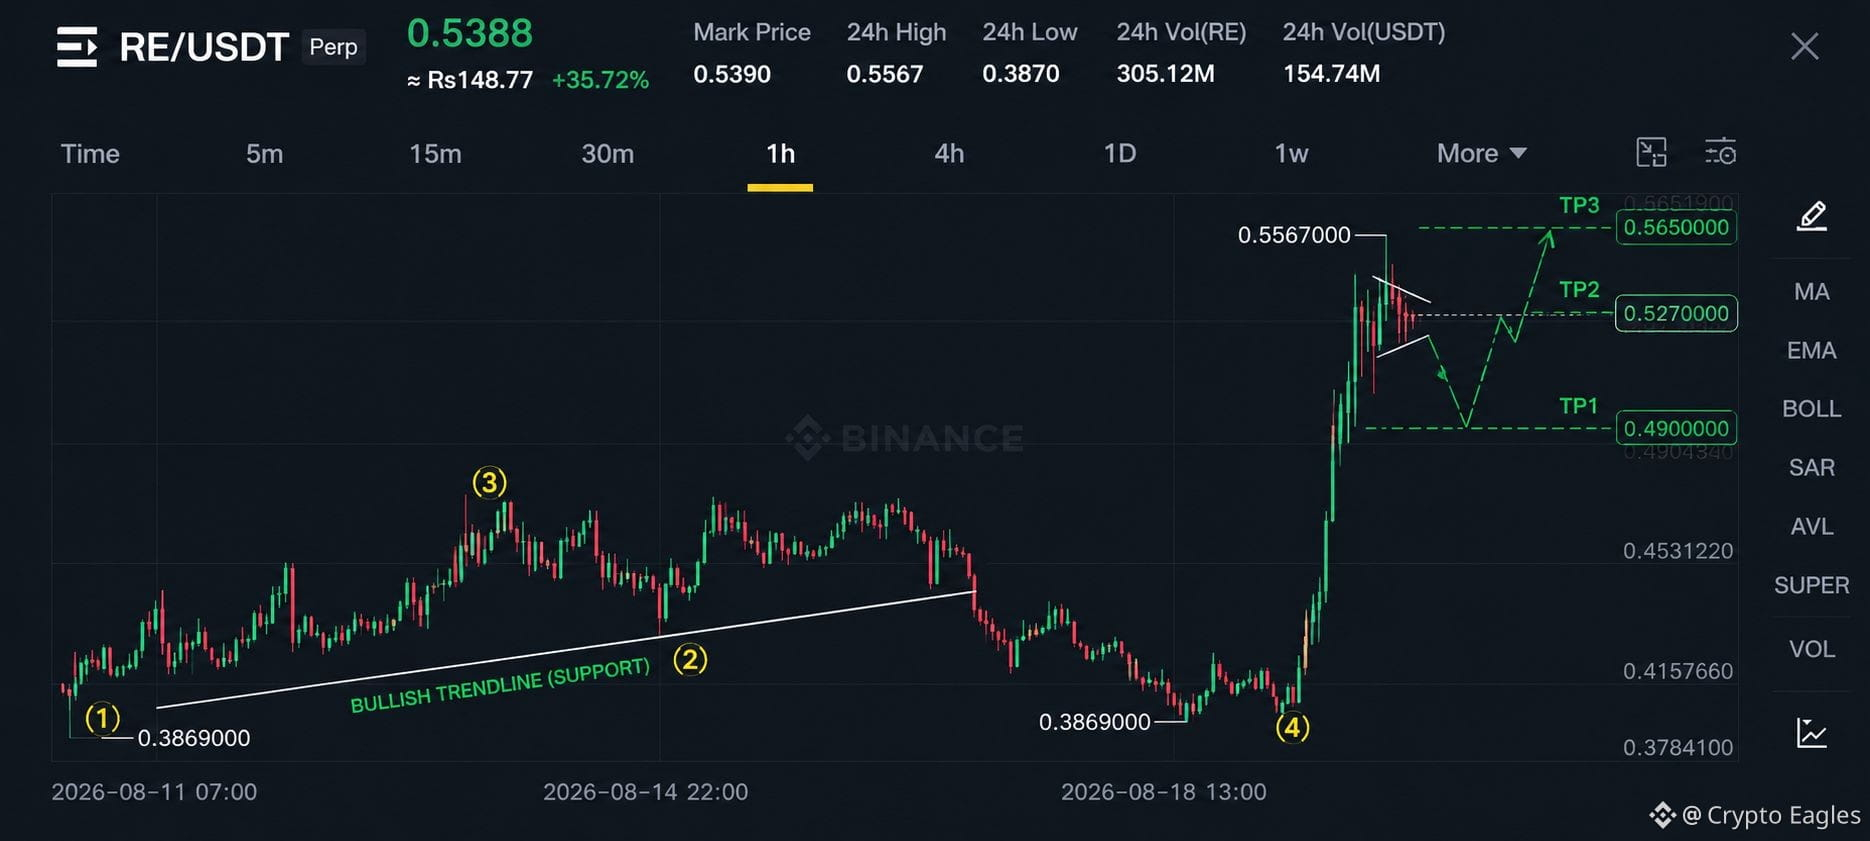The width and height of the screenshot is (1870, 841).
Task: Click the 2026-08-14 22:00 time label
Action: [645, 792]
